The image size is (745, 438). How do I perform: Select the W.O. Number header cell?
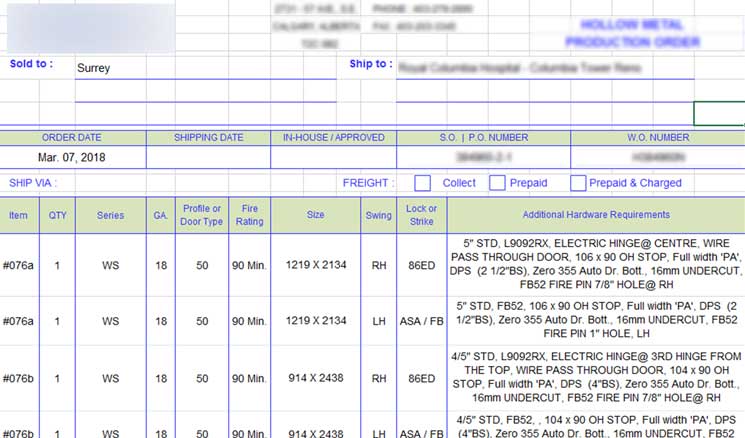coord(657,137)
